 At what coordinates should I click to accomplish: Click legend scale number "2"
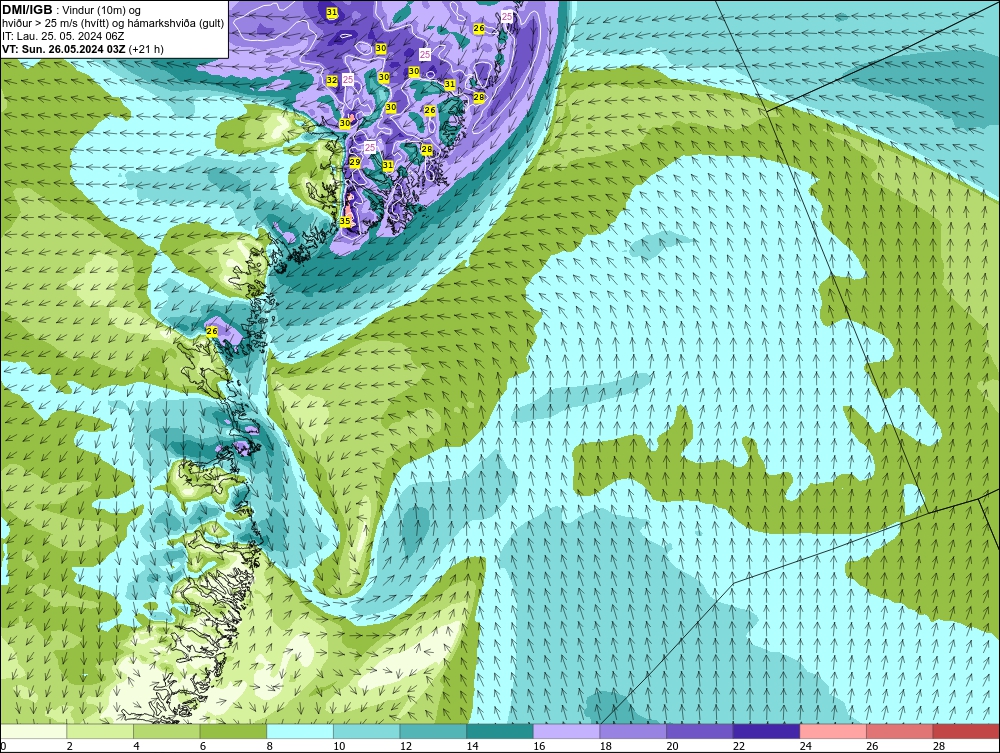pyautogui.click(x=70, y=746)
